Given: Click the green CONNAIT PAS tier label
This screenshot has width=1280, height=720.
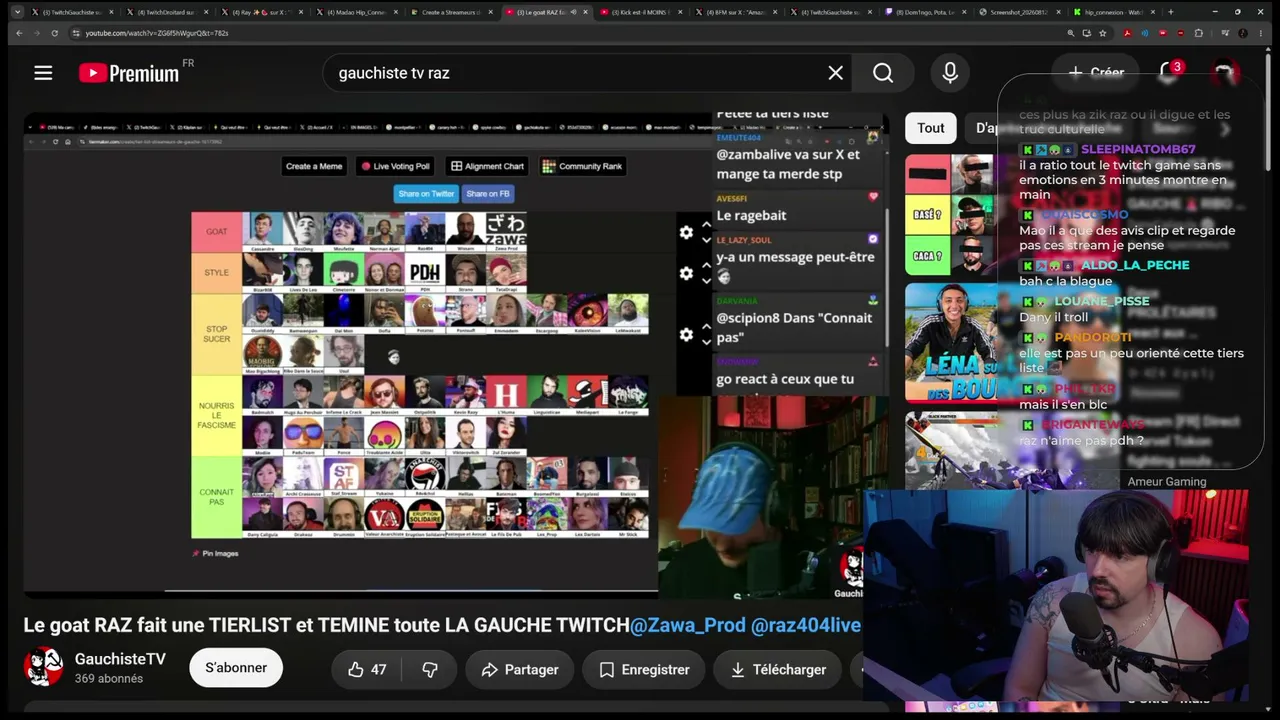Looking at the screenshot, I should [x=217, y=497].
